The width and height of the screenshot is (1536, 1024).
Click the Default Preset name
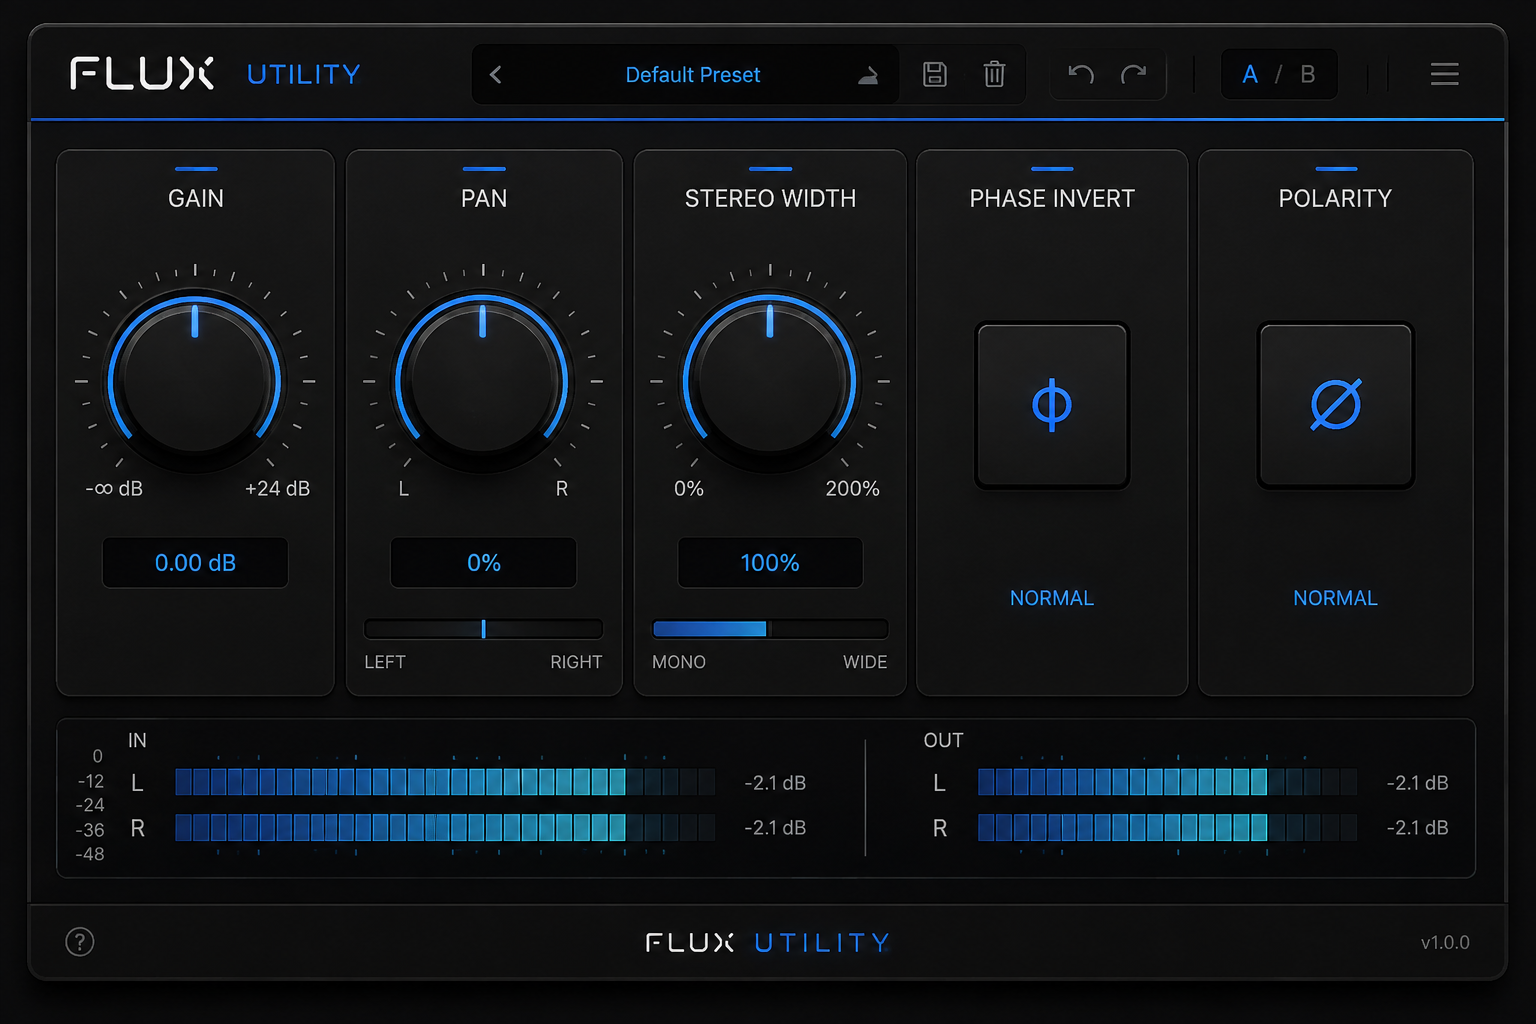coord(692,75)
